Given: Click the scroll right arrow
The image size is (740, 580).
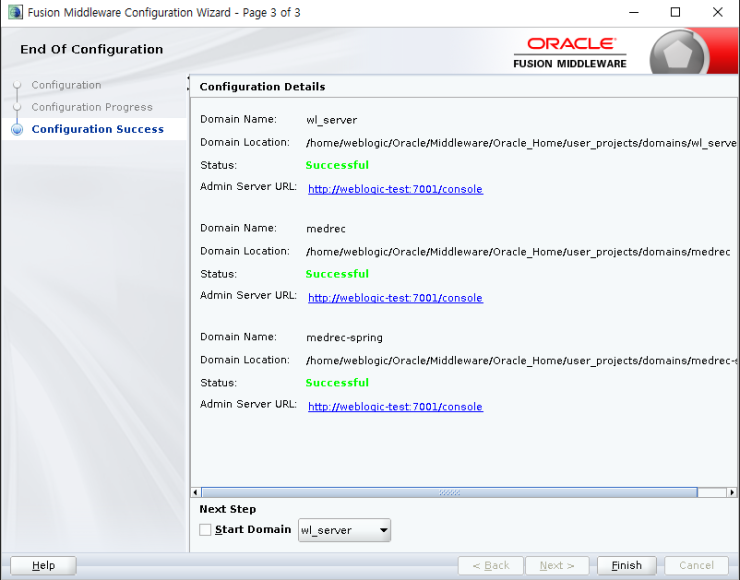Looking at the screenshot, I should (732, 492).
